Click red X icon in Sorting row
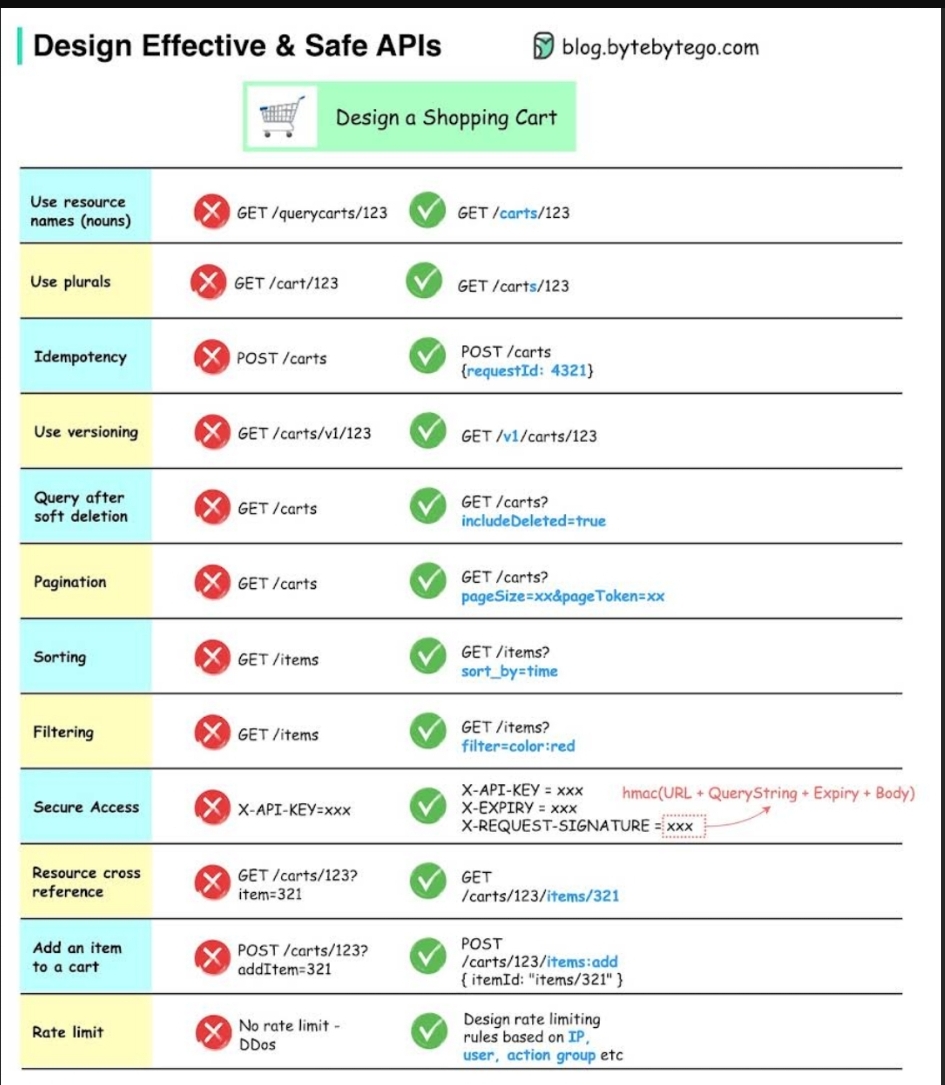Viewport: 945px width, 1085px height. coord(211,658)
